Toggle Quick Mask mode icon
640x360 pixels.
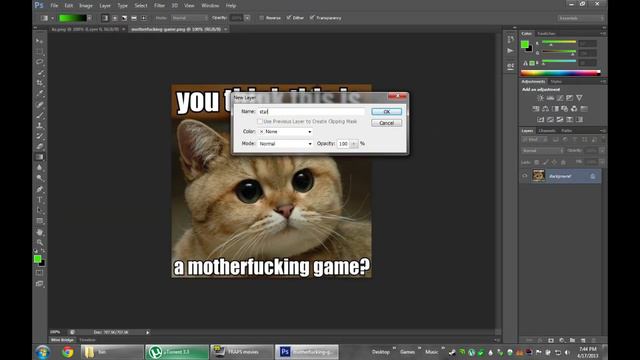[x=39, y=273]
